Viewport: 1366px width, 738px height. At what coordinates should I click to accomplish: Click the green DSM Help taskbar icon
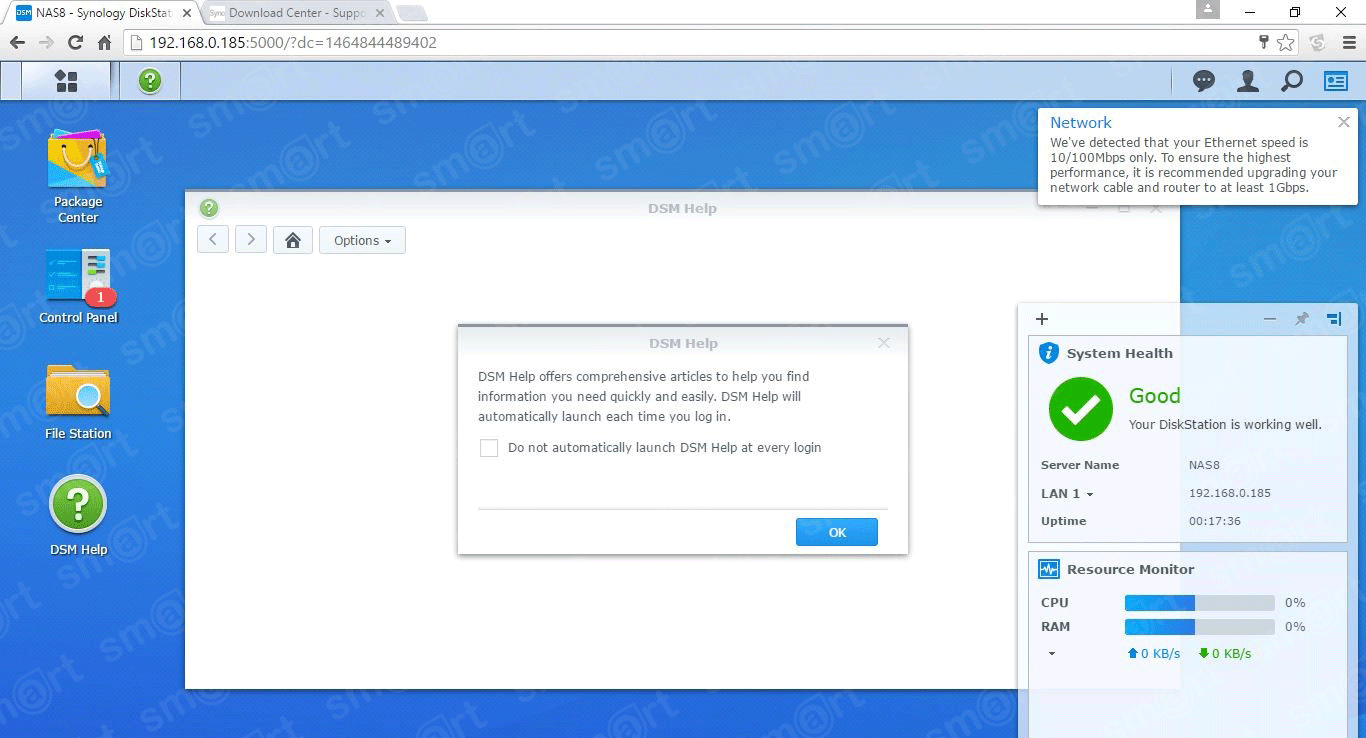pyautogui.click(x=150, y=81)
